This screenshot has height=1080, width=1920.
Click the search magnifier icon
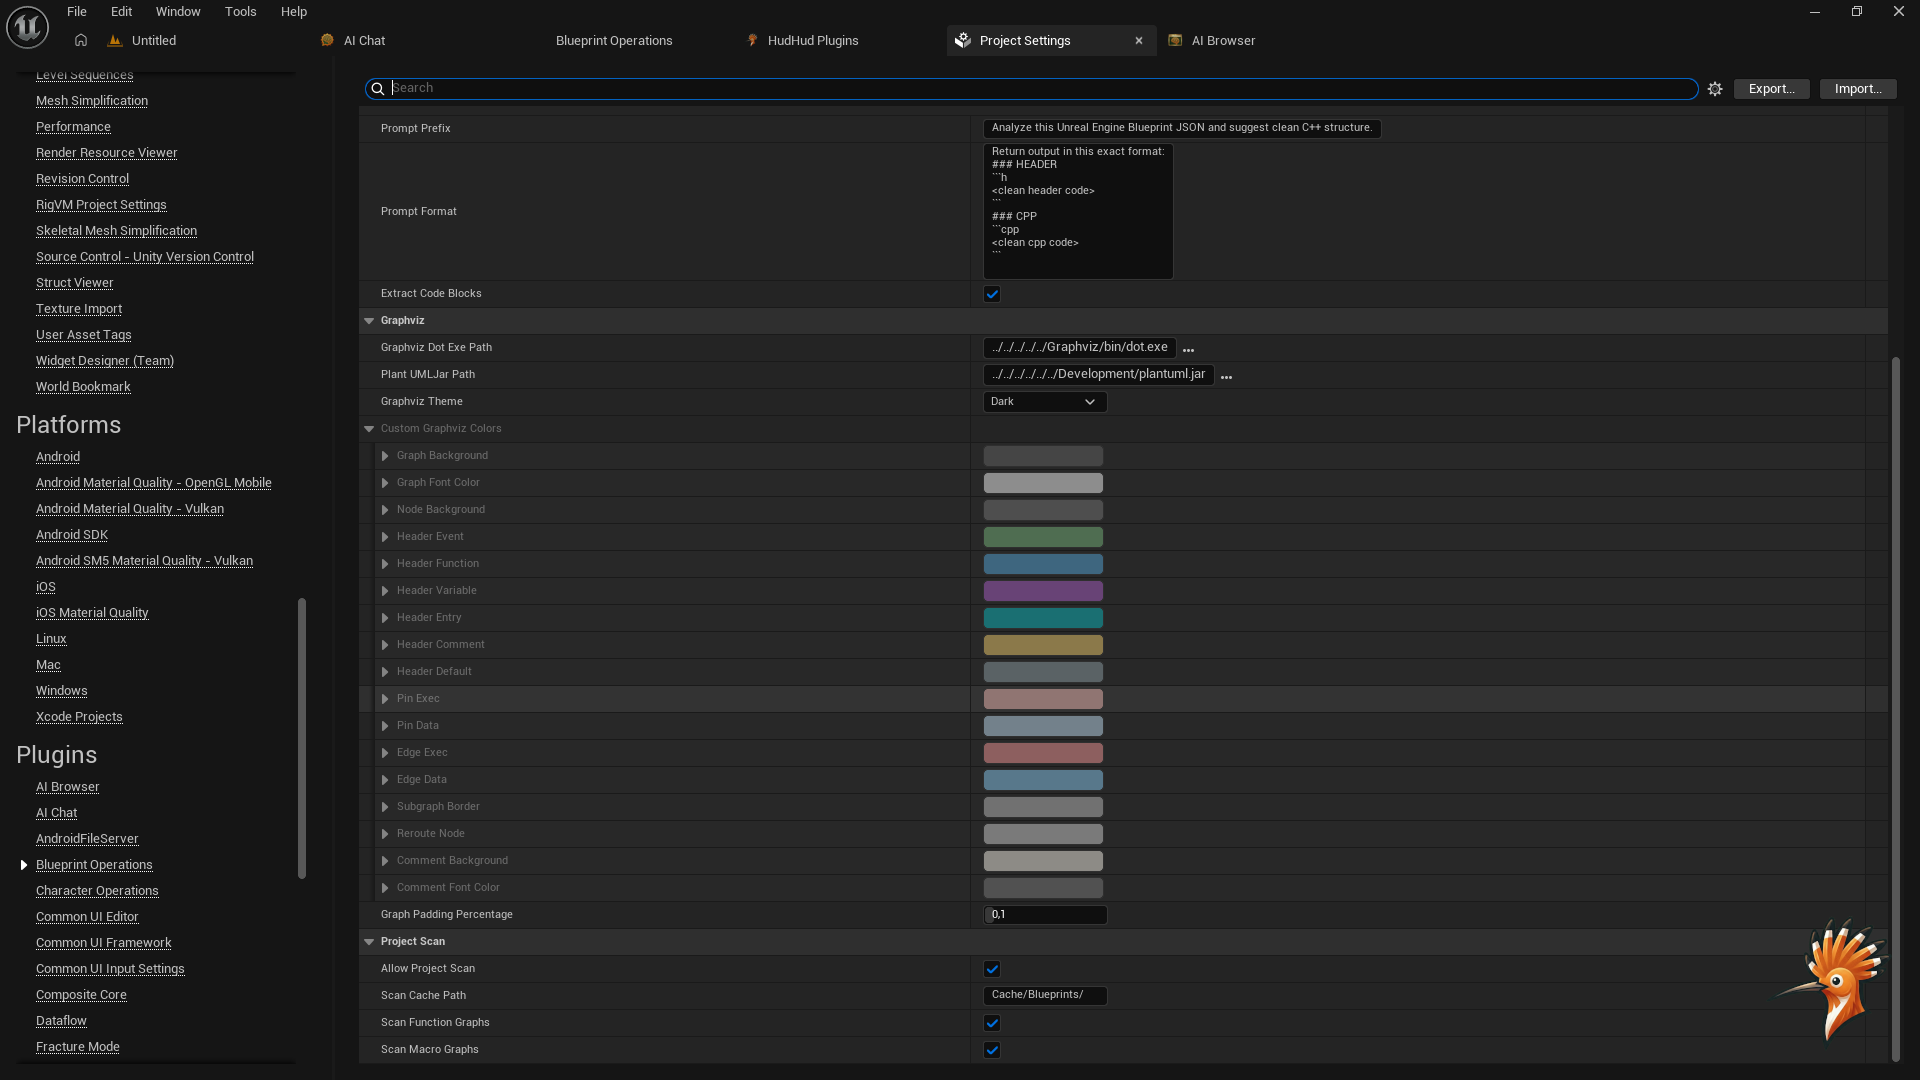[378, 89]
